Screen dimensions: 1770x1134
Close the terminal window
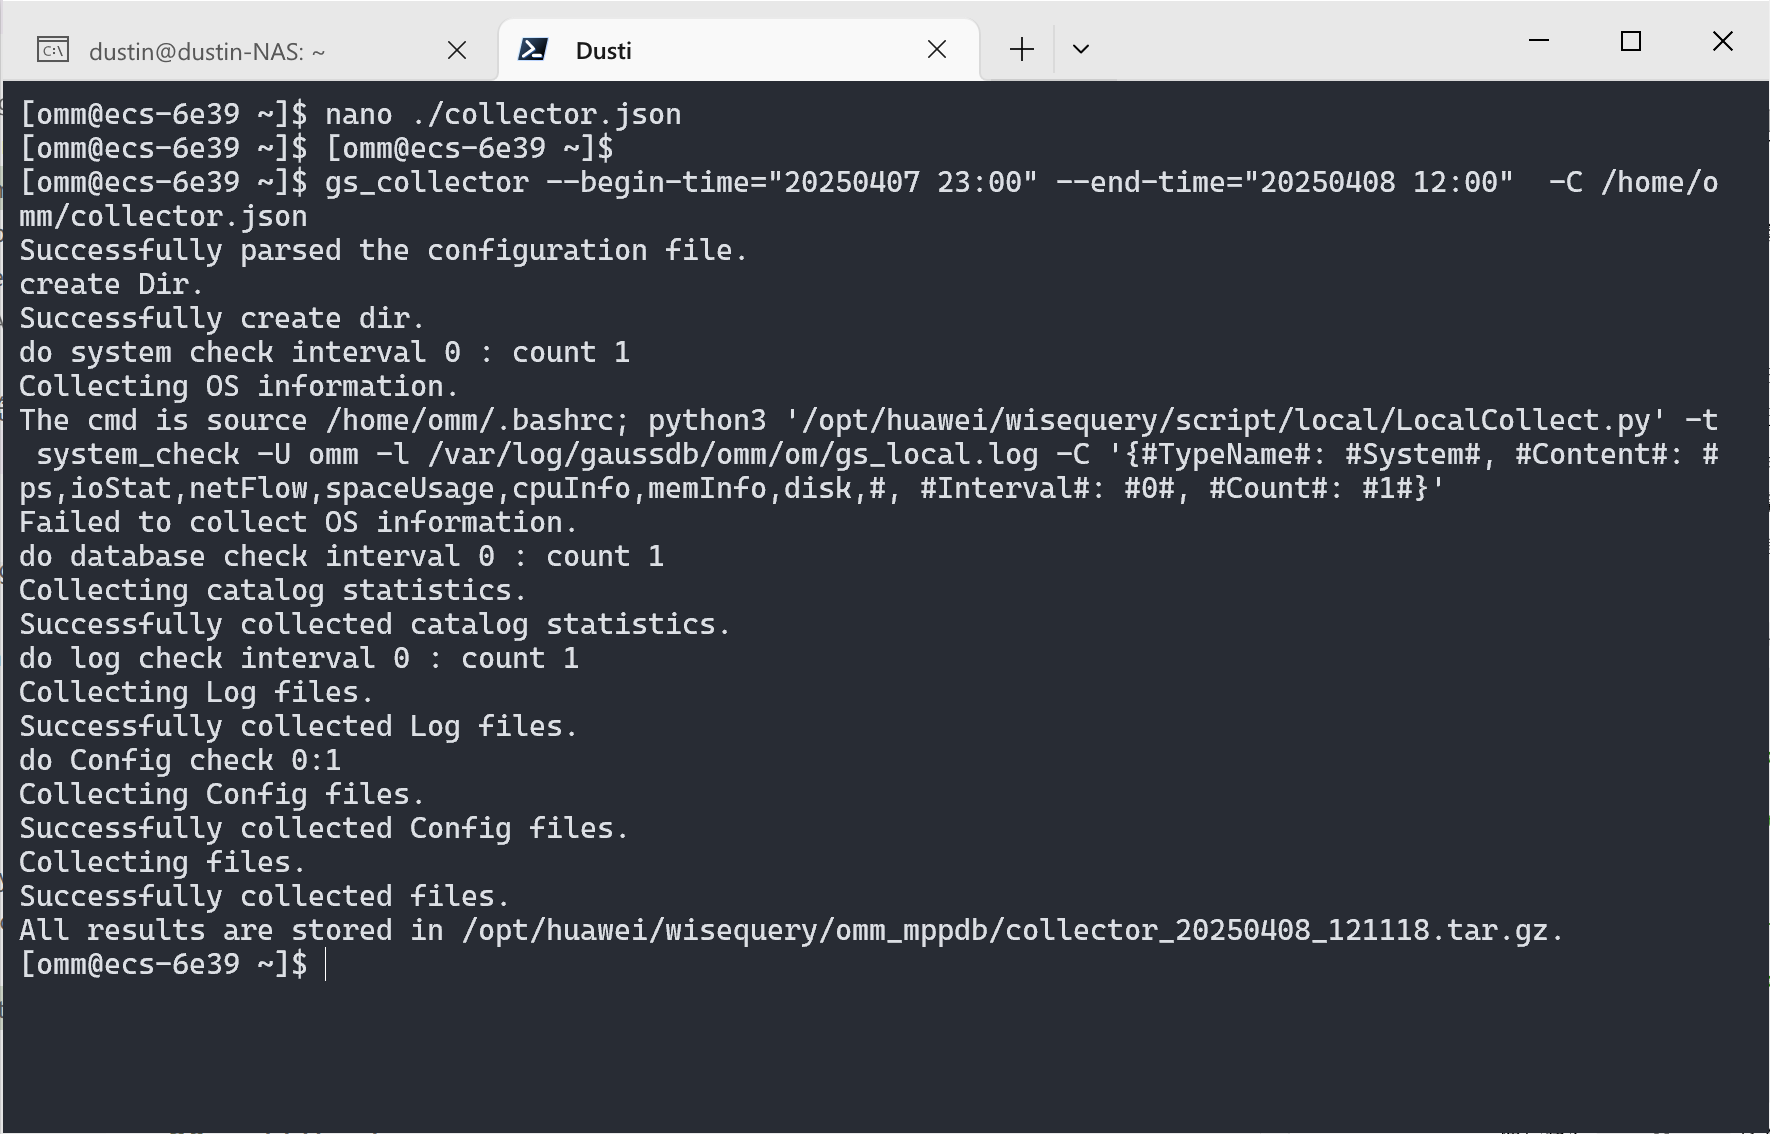pyautogui.click(x=1723, y=41)
